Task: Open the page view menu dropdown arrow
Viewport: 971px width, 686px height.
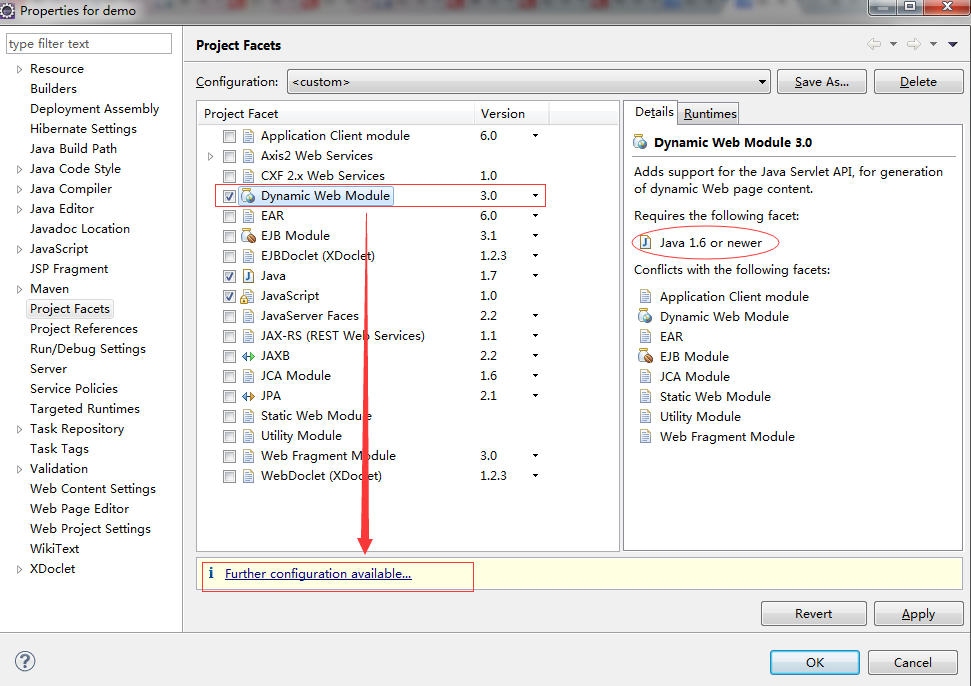Action: [x=953, y=44]
